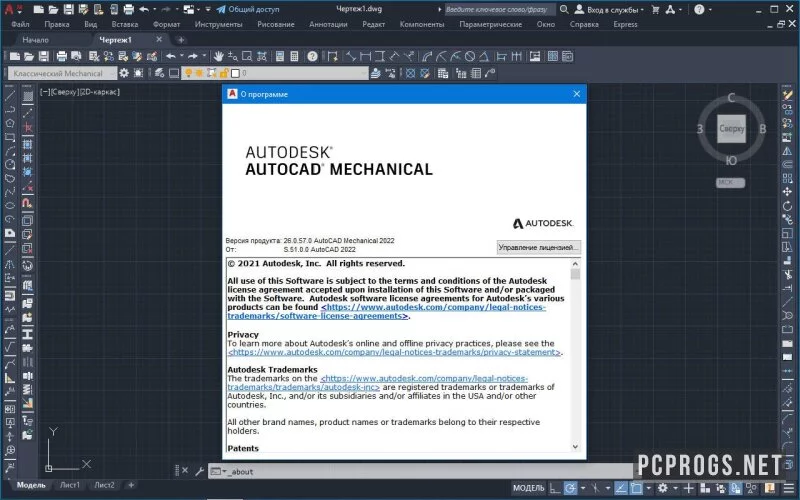
Task: Click the Сверху face on the ViewCube
Action: coord(731,129)
